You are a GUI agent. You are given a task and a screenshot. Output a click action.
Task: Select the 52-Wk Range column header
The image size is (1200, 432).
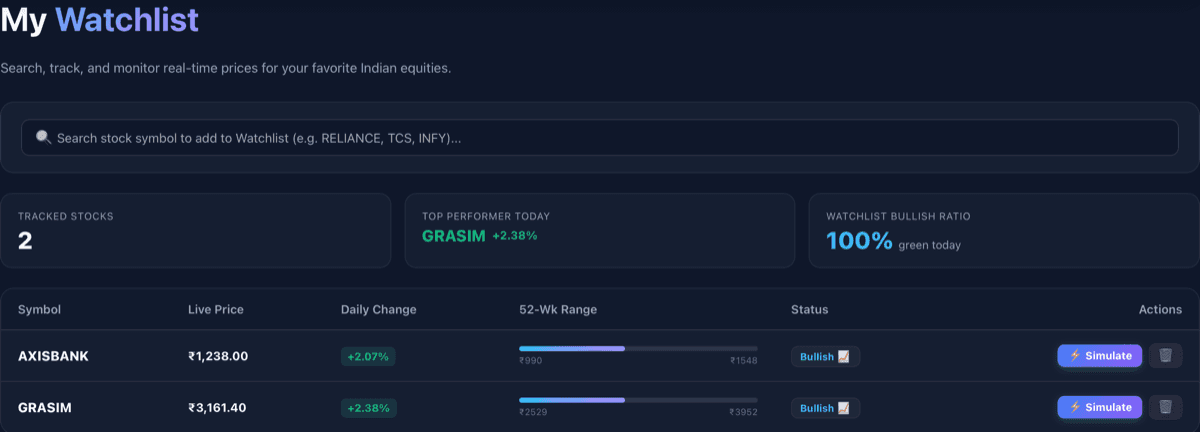click(x=558, y=310)
